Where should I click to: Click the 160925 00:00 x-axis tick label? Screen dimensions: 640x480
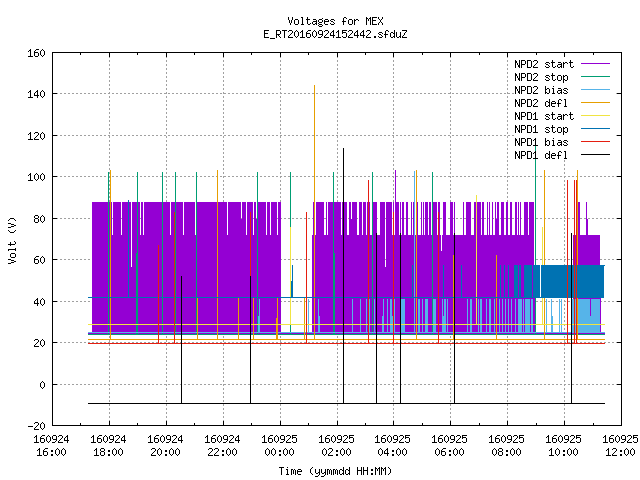click(x=279, y=446)
